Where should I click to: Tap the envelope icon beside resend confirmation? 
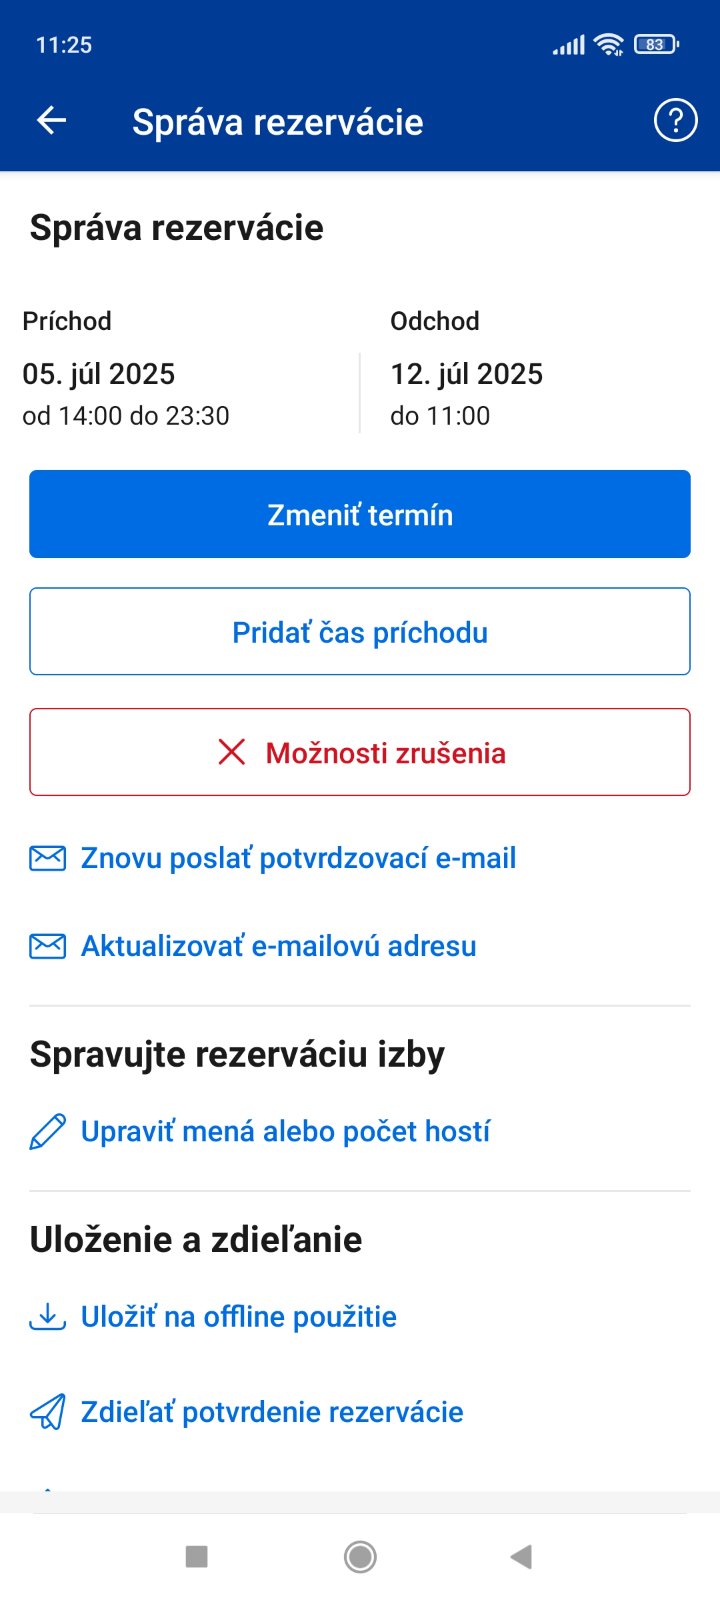click(x=48, y=858)
